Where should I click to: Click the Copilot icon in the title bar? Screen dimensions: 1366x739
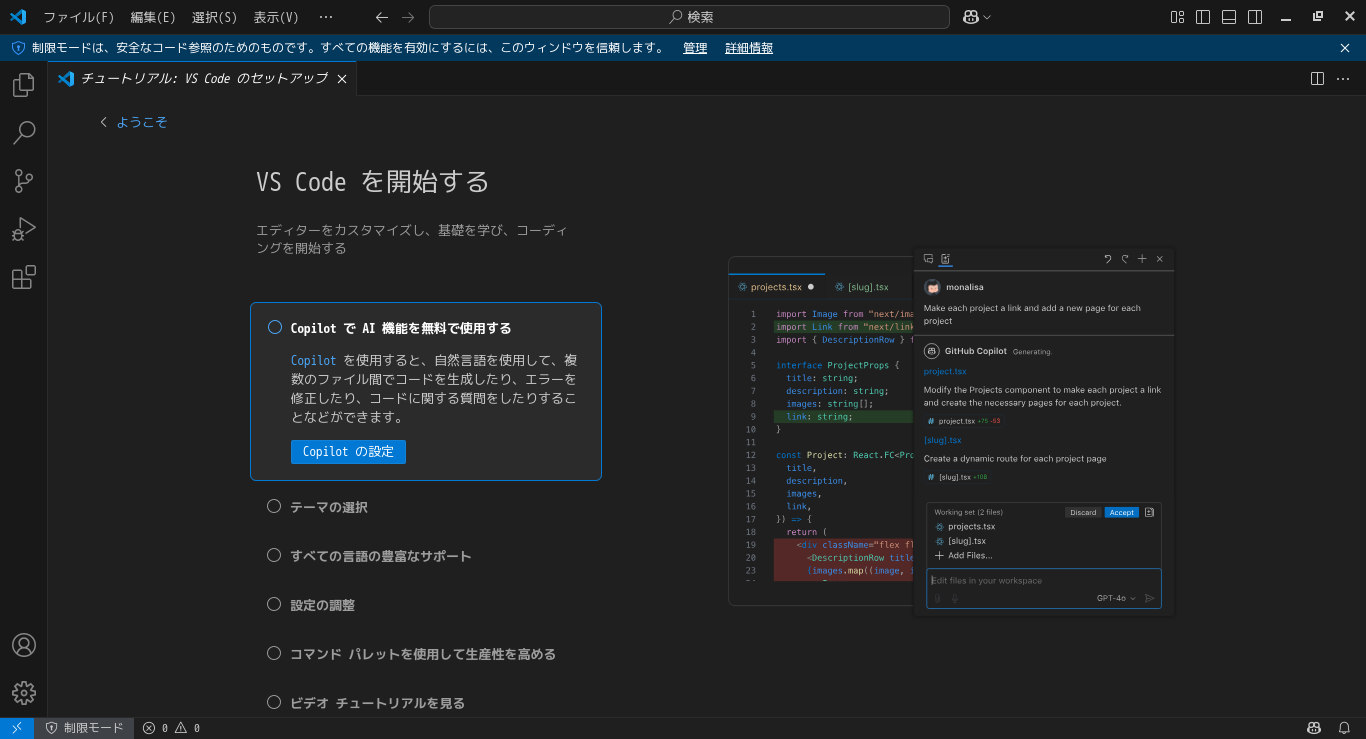[x=970, y=17]
